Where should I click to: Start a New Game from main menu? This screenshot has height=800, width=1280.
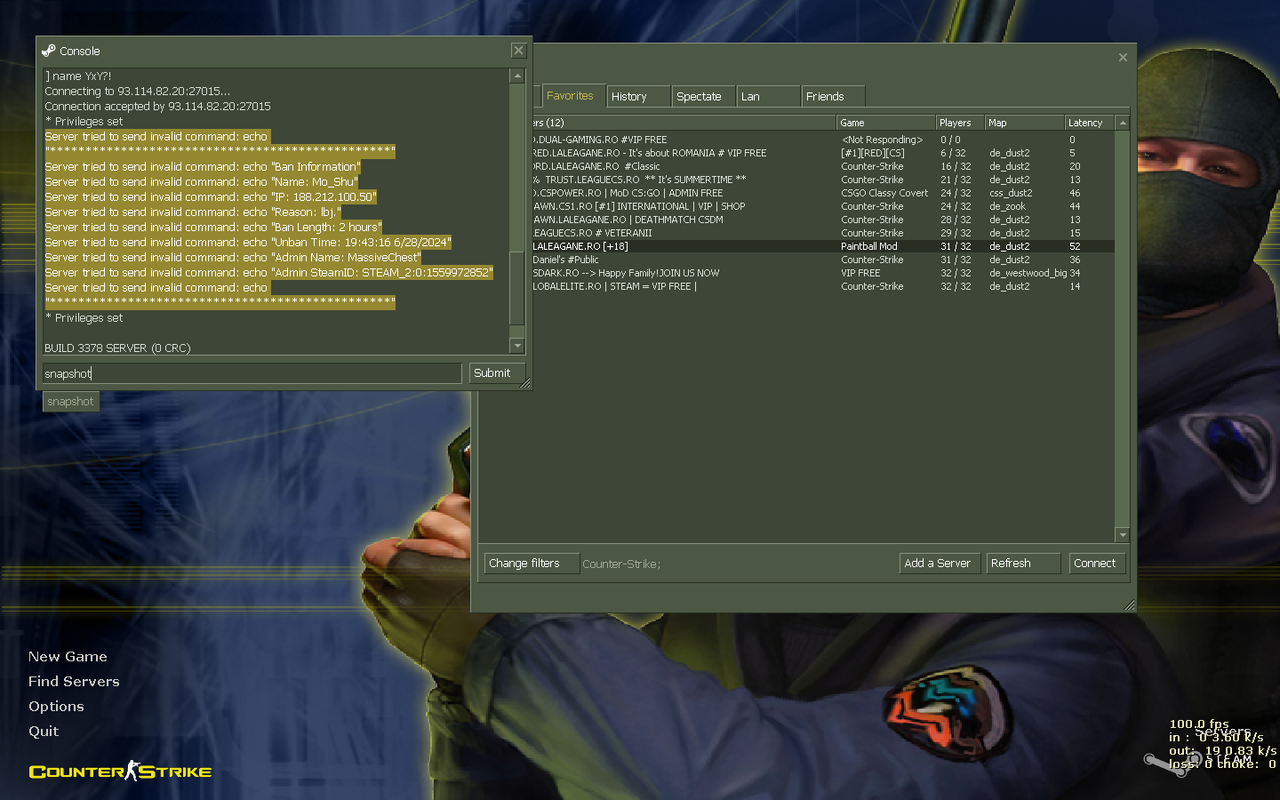tap(68, 657)
